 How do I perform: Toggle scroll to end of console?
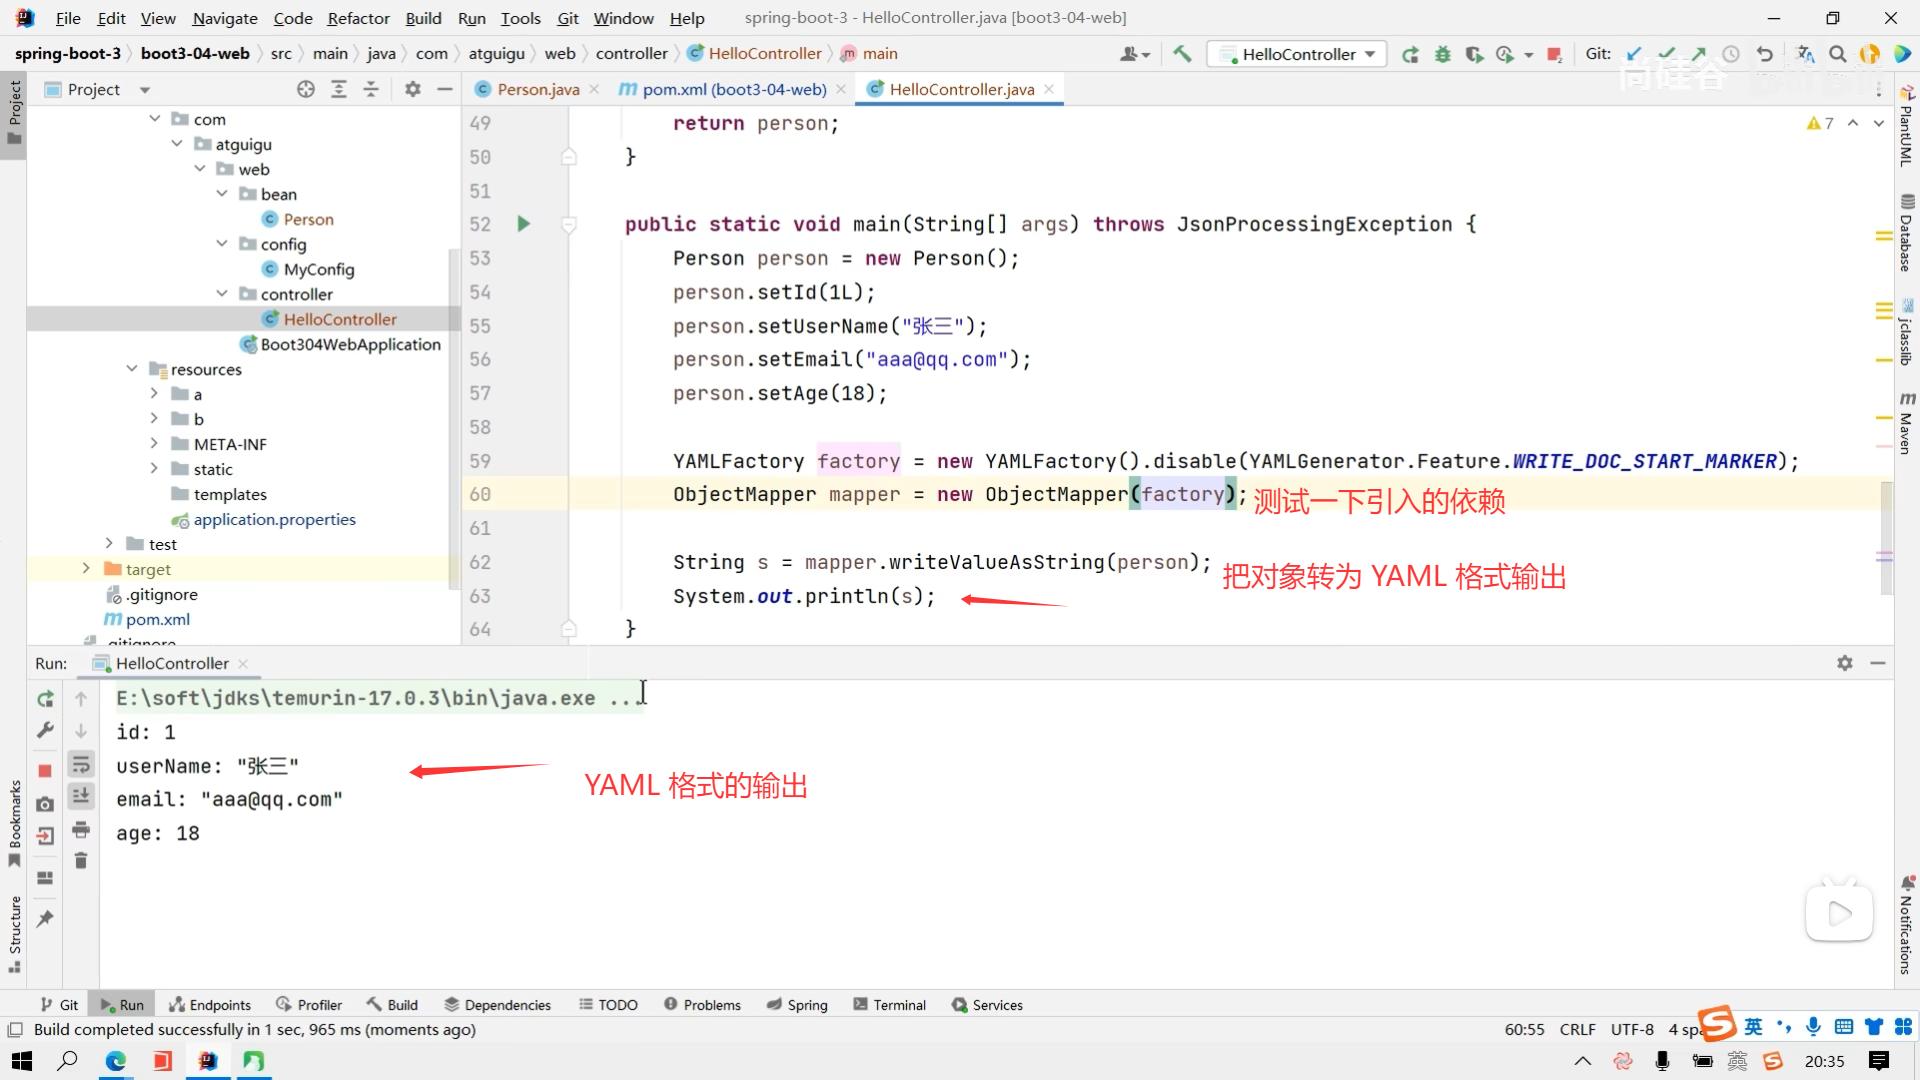(81, 796)
